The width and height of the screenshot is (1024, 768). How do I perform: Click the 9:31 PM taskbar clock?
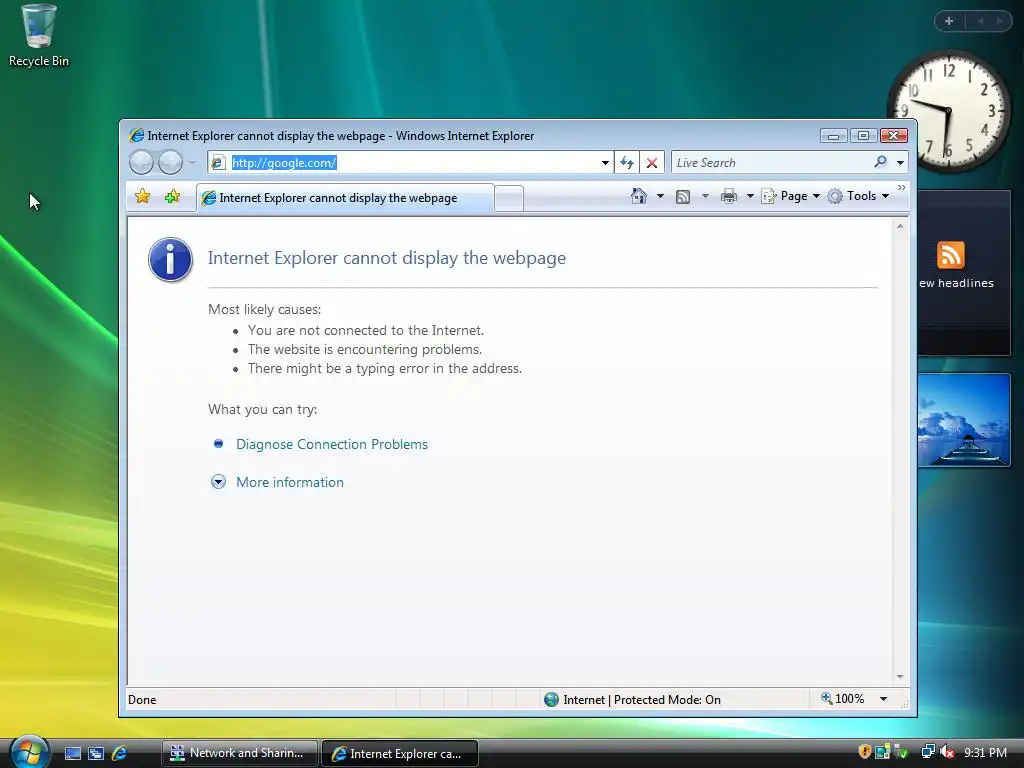point(985,752)
